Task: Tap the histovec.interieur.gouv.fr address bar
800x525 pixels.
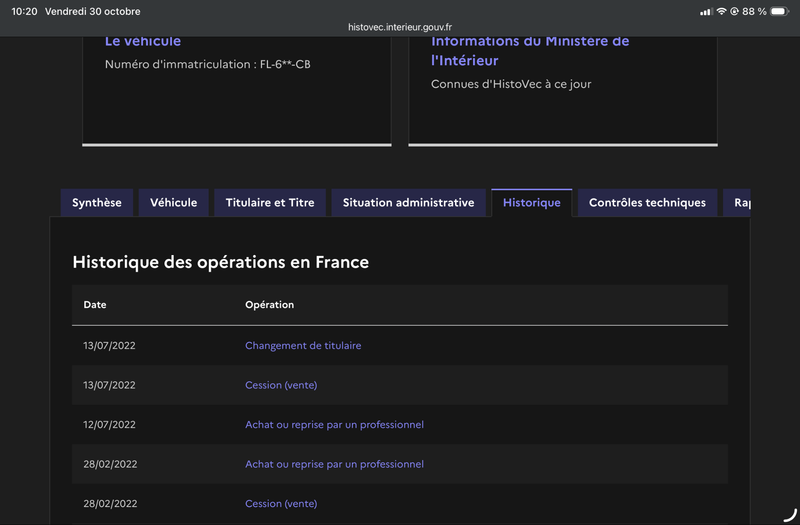Action: 400,27
